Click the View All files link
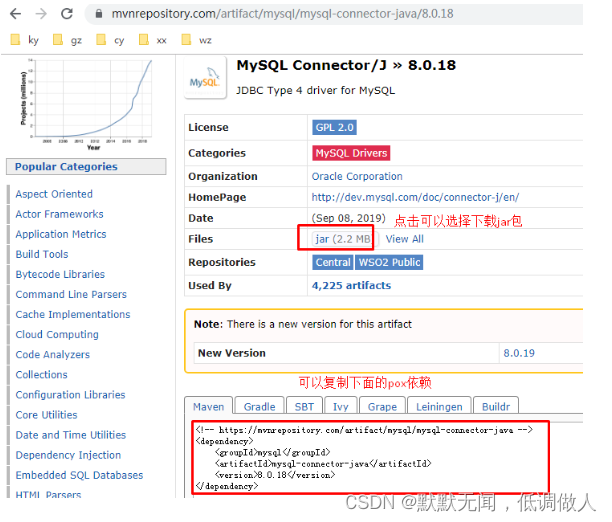612x522 pixels. click(x=404, y=239)
